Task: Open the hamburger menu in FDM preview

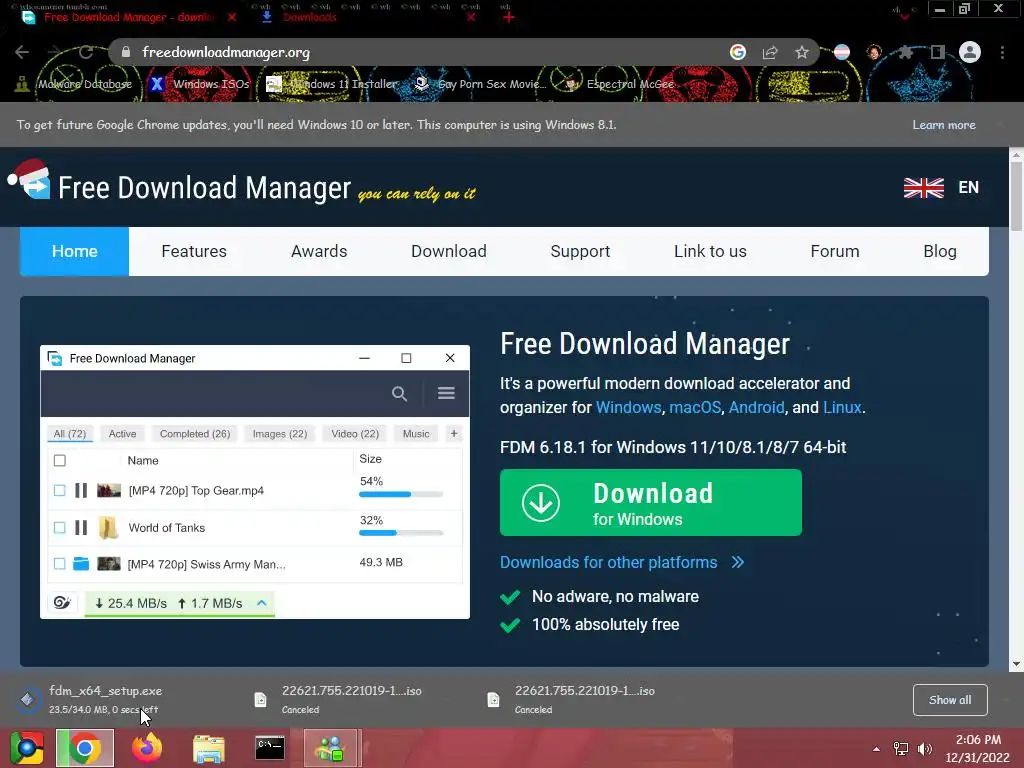Action: point(446,393)
